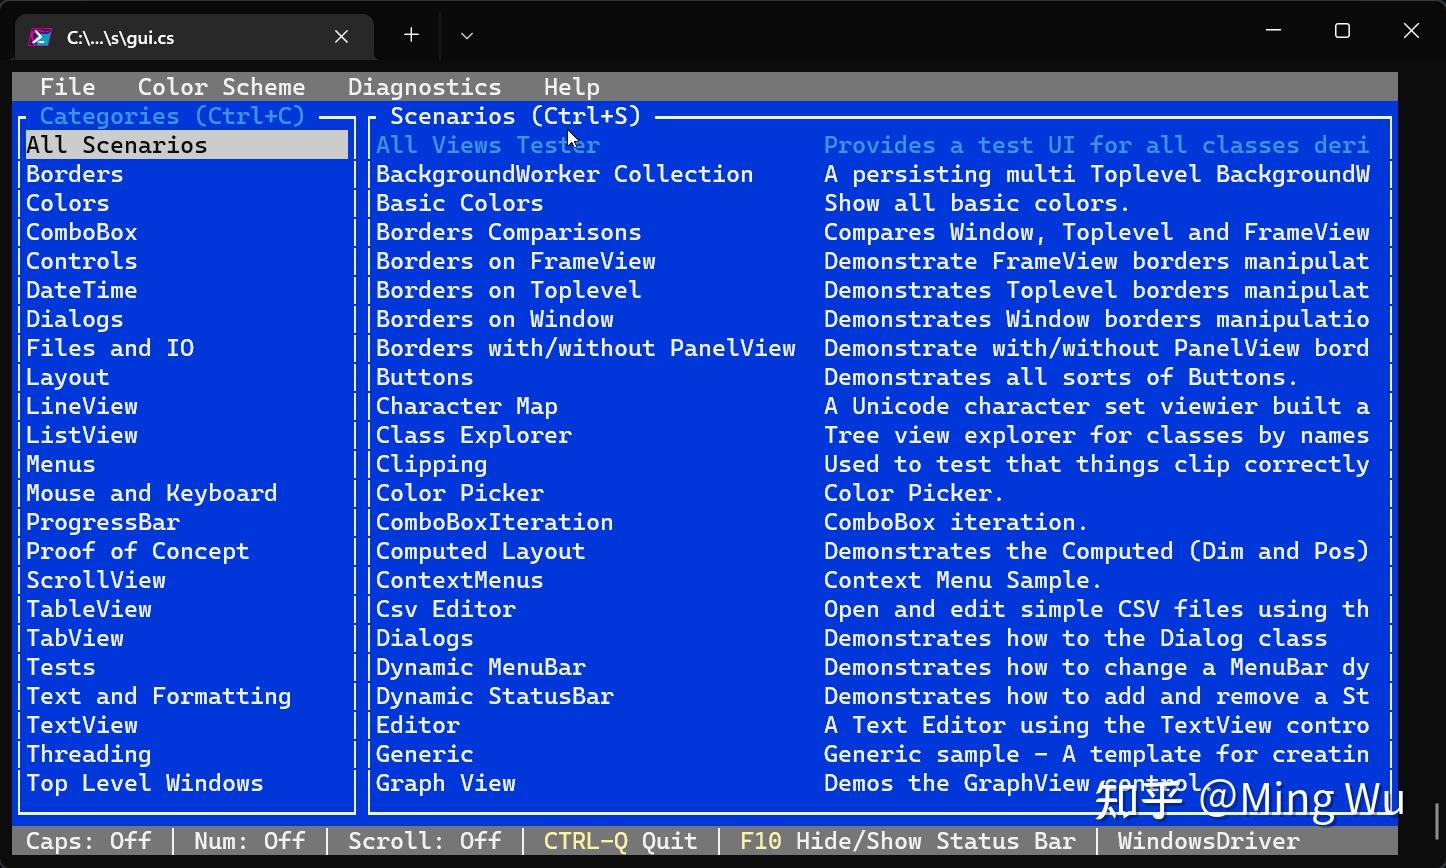Open the Color Scheme menu

point(221,87)
